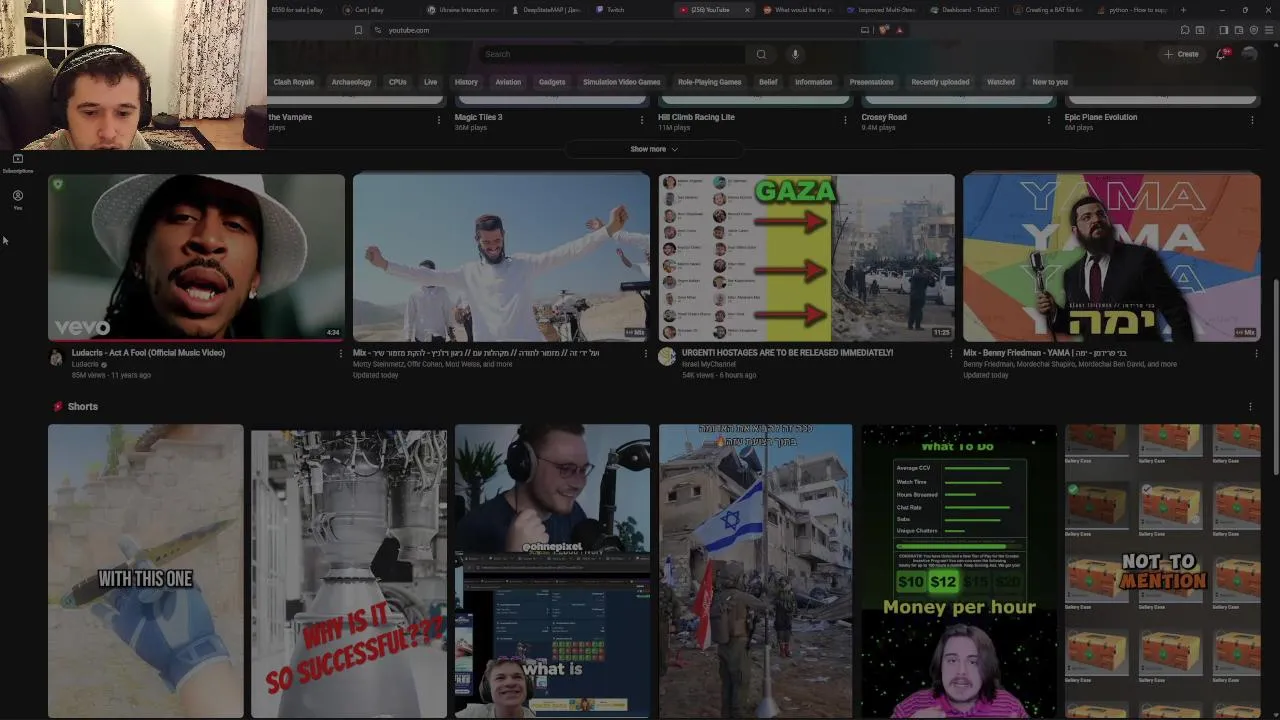
Task: Open options for Hill Climb Racing Lite
Action: pos(845,120)
